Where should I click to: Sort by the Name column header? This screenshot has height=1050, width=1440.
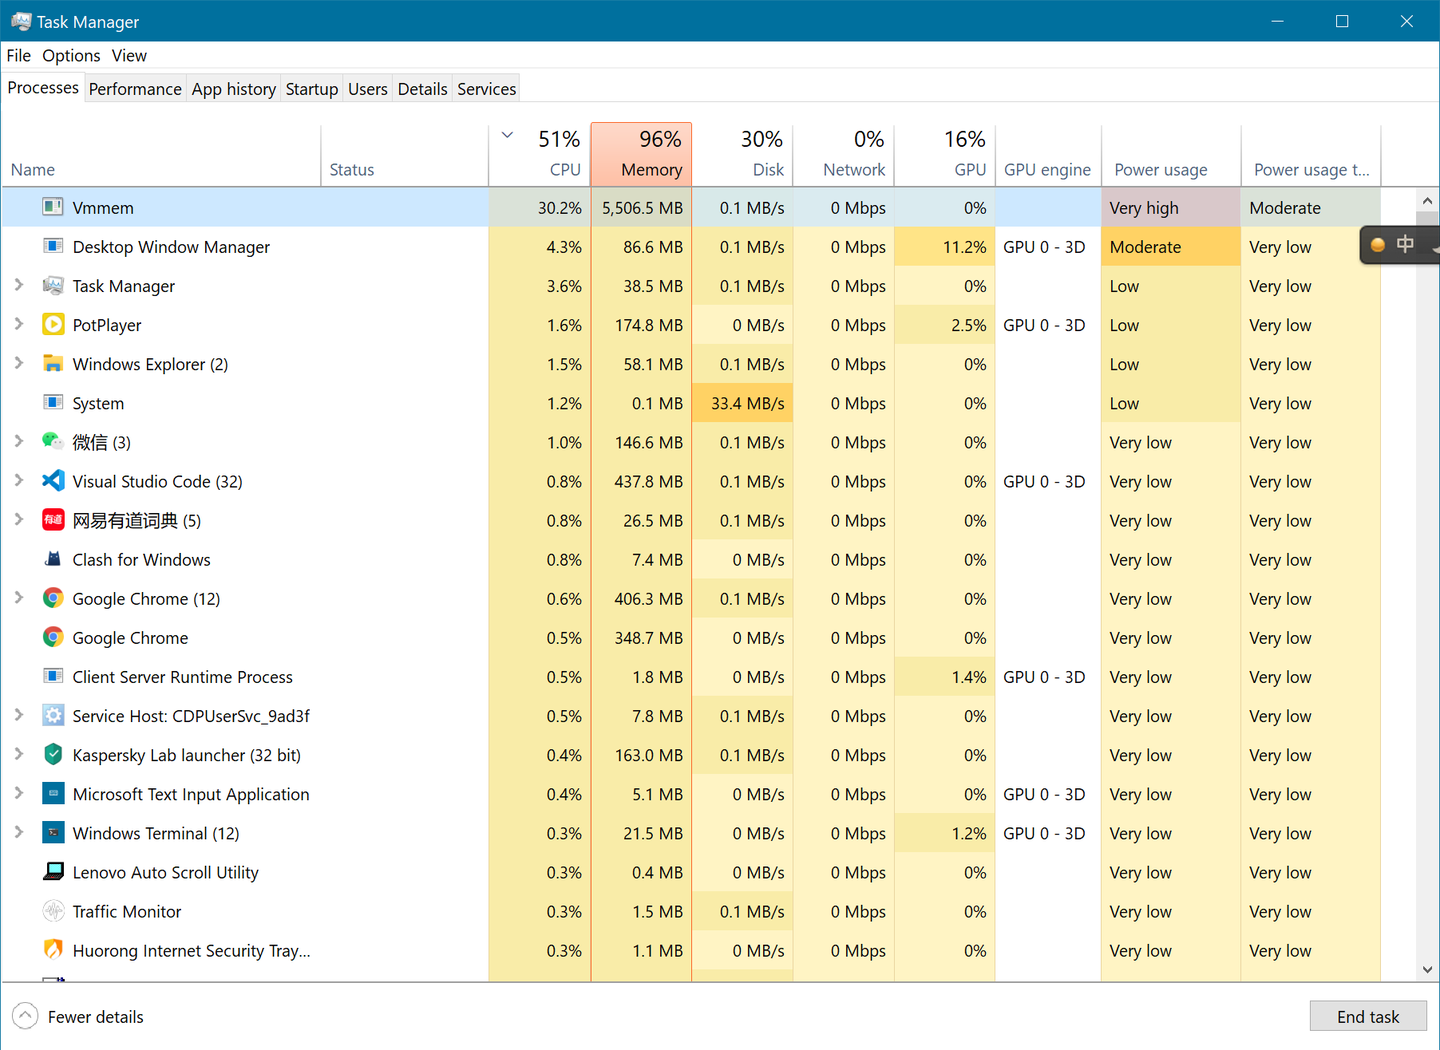[x=161, y=155]
